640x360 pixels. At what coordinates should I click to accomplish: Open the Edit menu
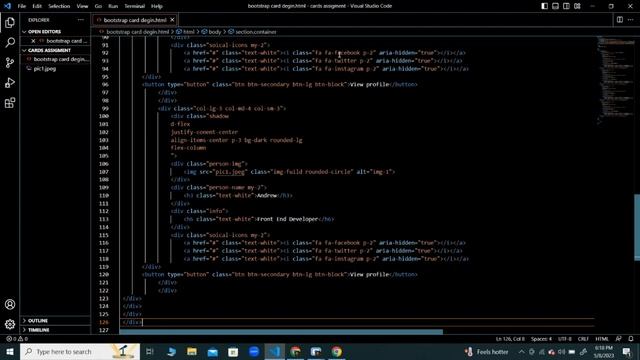tap(37, 6)
